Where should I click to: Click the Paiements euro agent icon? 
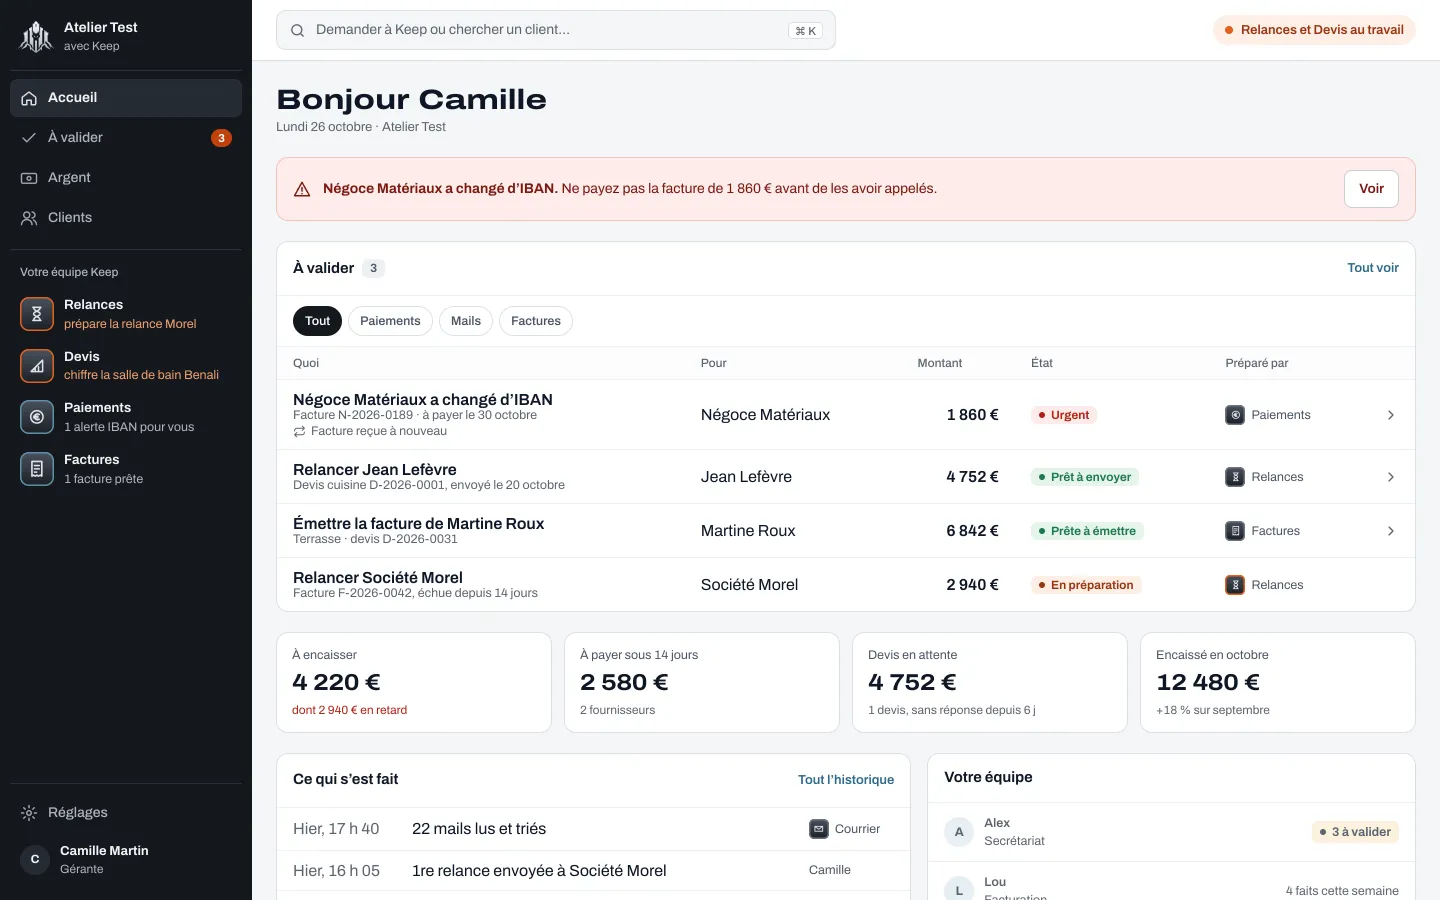pyautogui.click(x=37, y=417)
